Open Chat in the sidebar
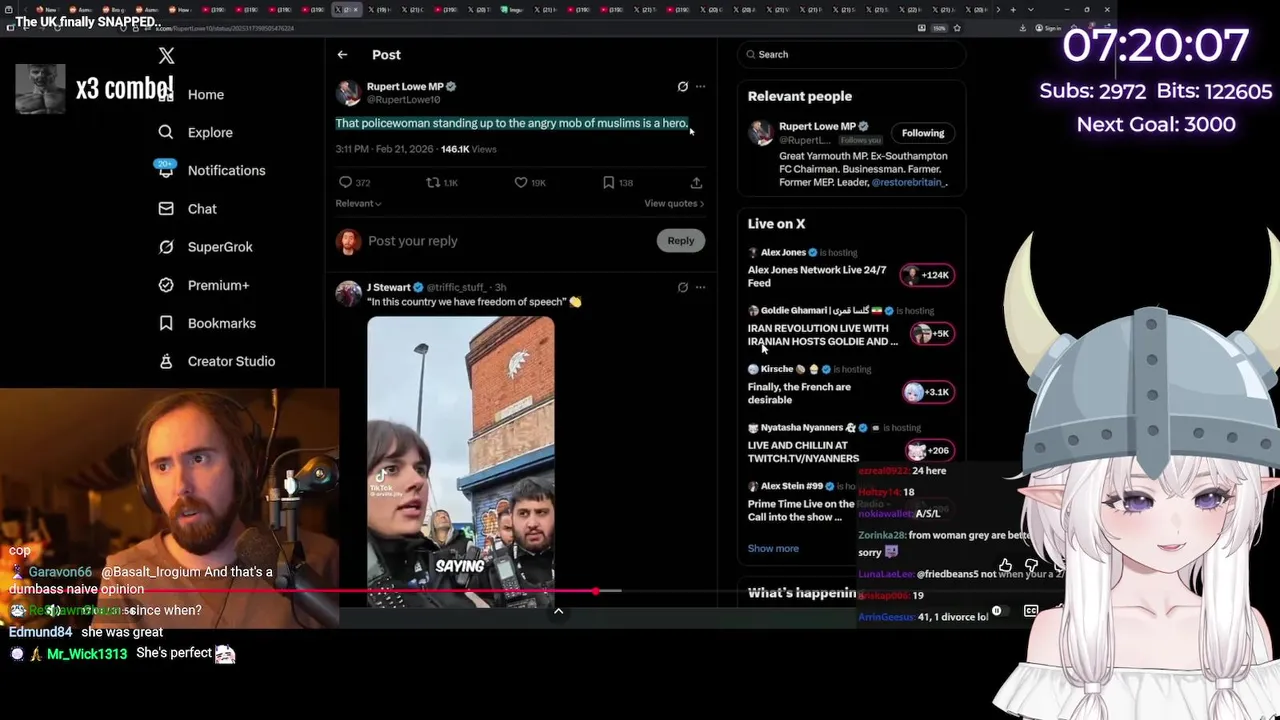1280x720 pixels. click(187, 209)
